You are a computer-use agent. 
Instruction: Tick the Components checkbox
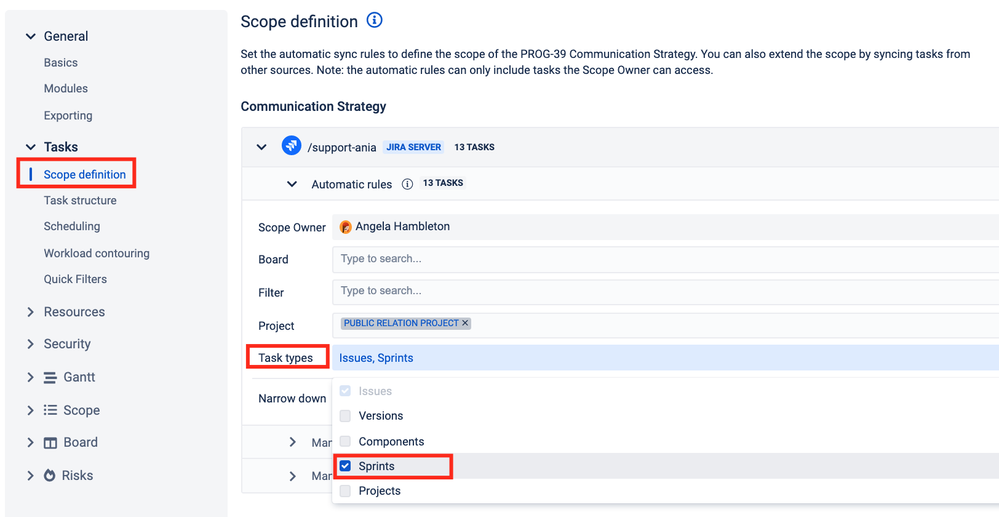pyautogui.click(x=345, y=442)
